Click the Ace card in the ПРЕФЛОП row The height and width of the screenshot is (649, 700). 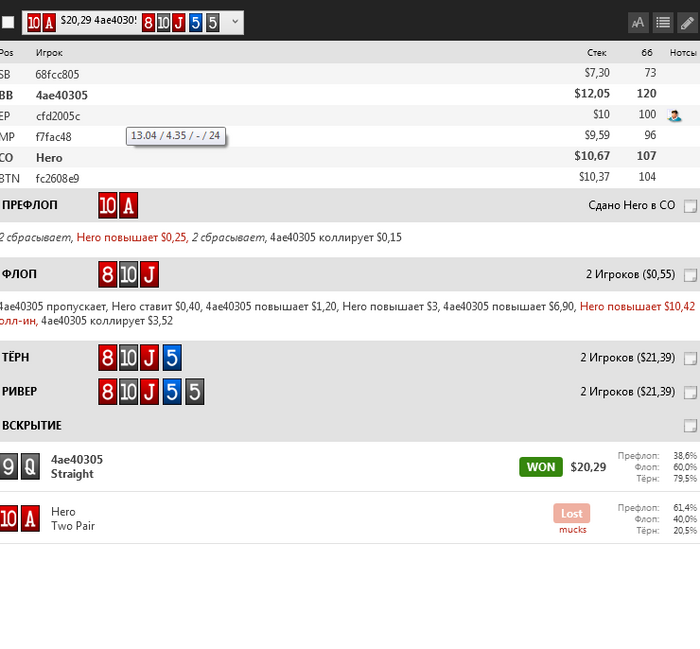click(129, 205)
